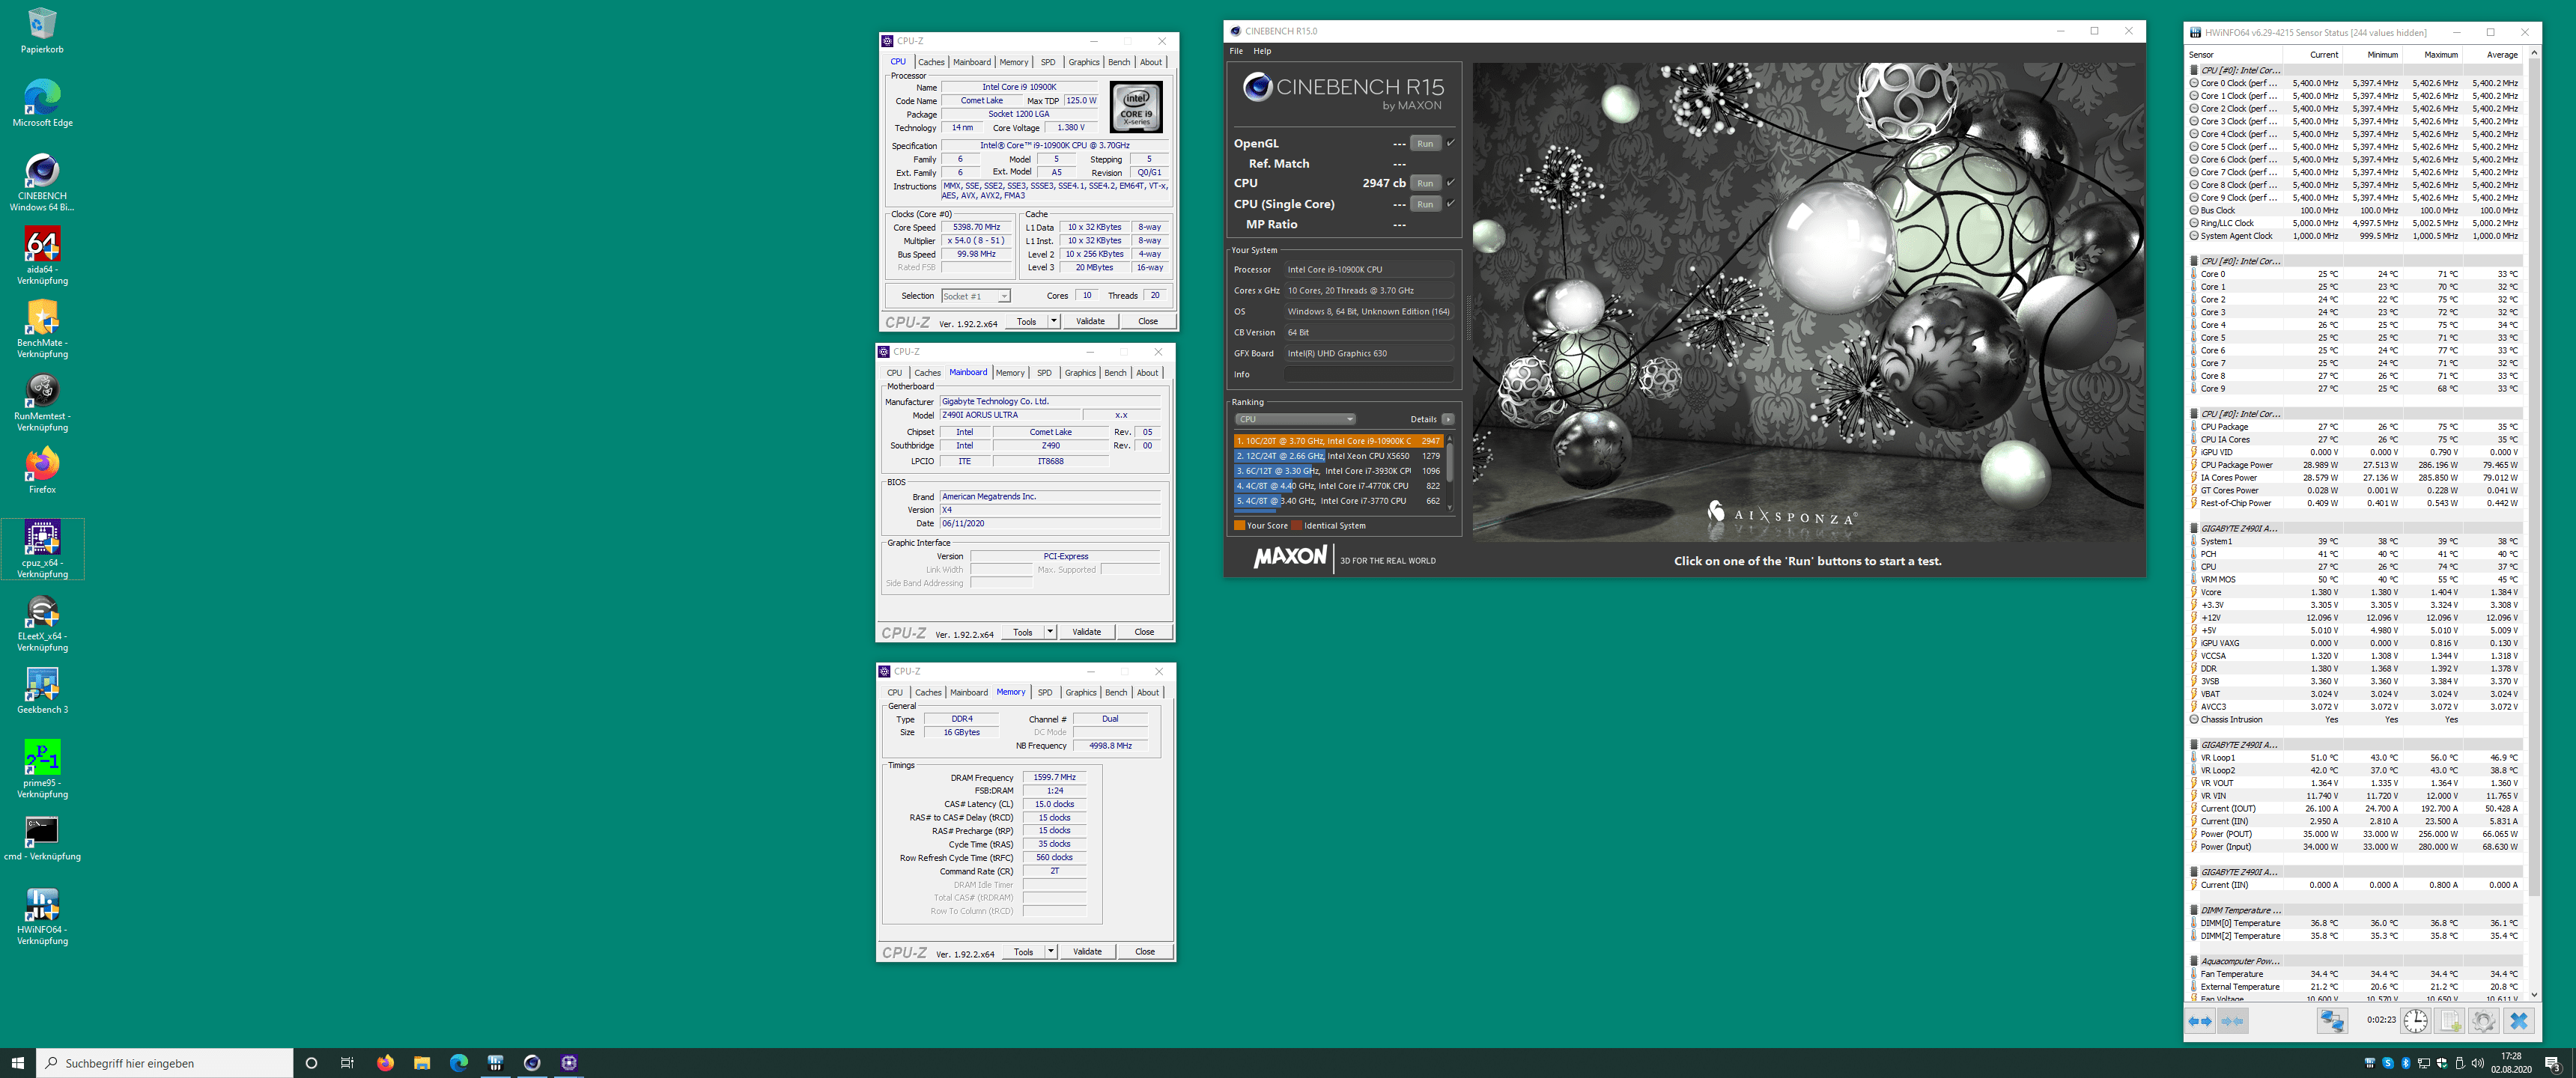2576x1078 pixels.
Task: Click HWiNFO blue X close sensors icon
Action: pyautogui.click(x=2519, y=1021)
